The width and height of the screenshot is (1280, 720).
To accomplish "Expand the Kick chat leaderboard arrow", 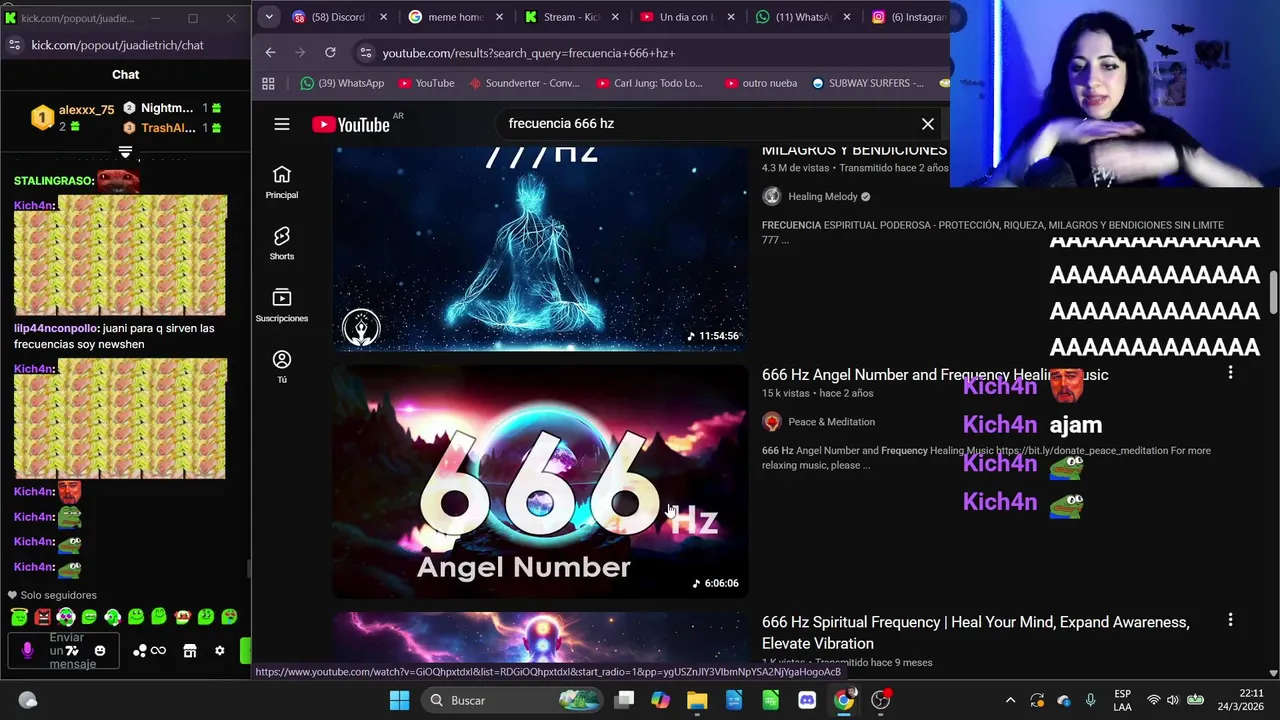I will coord(125,152).
